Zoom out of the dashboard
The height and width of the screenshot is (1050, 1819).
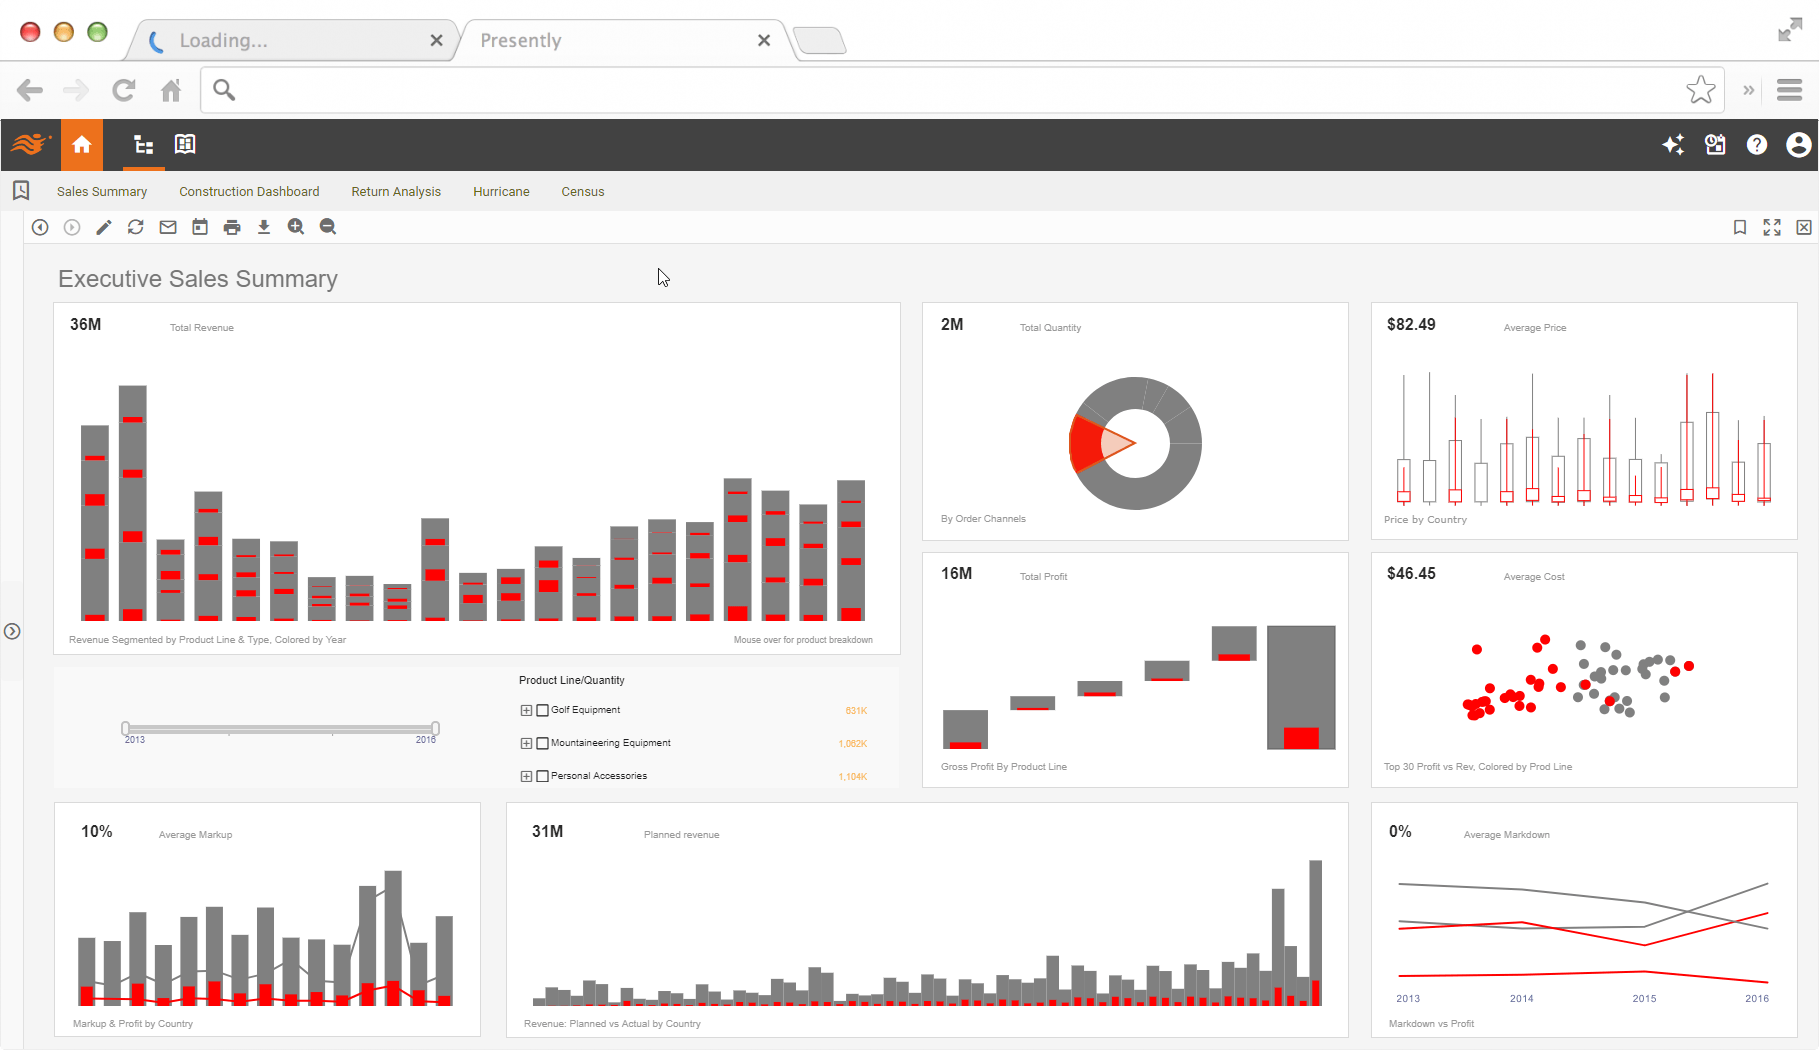(x=328, y=227)
